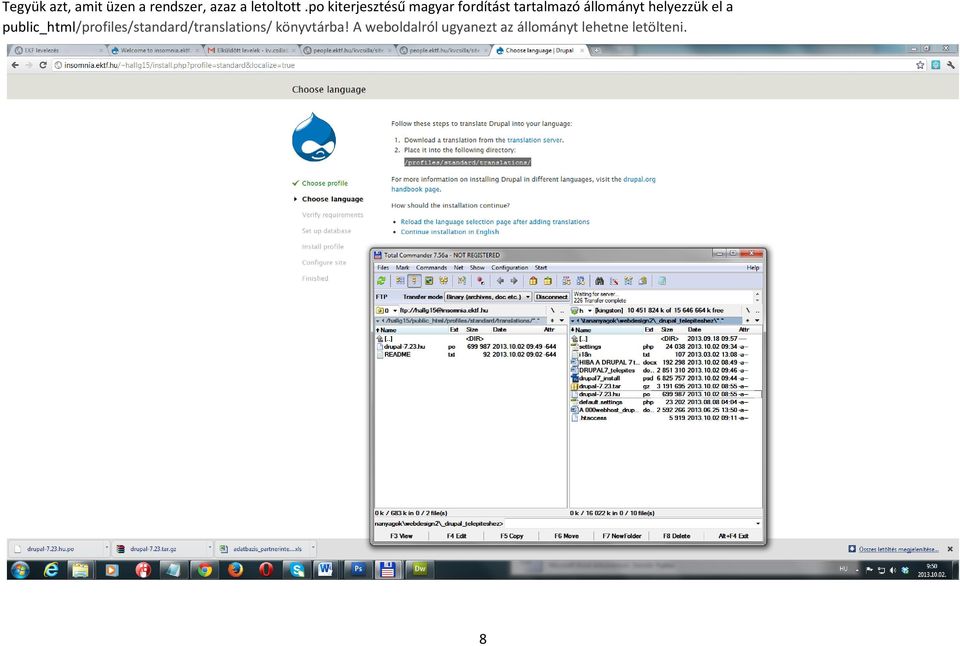This screenshot has width=960, height=646.
Task: Open the left panel directory history arrow
Action: point(562,320)
